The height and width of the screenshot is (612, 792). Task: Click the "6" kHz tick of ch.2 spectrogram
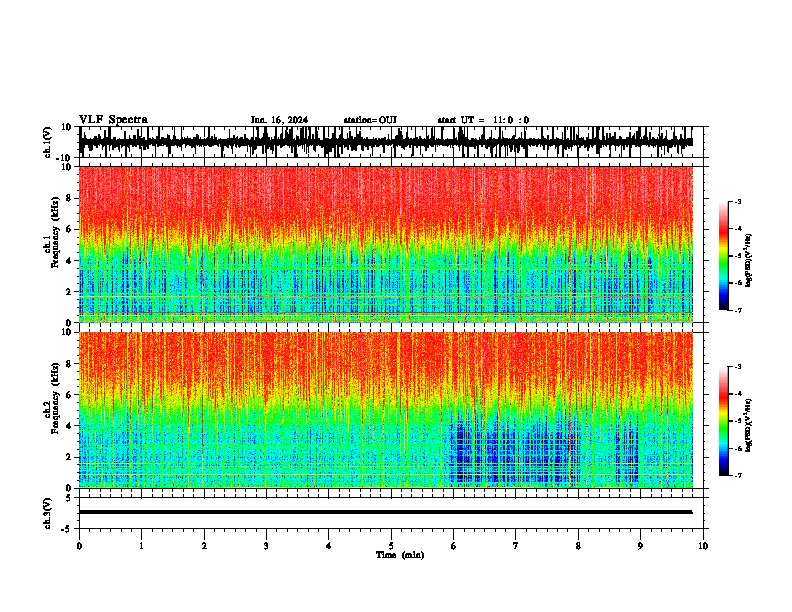pyautogui.click(x=69, y=395)
